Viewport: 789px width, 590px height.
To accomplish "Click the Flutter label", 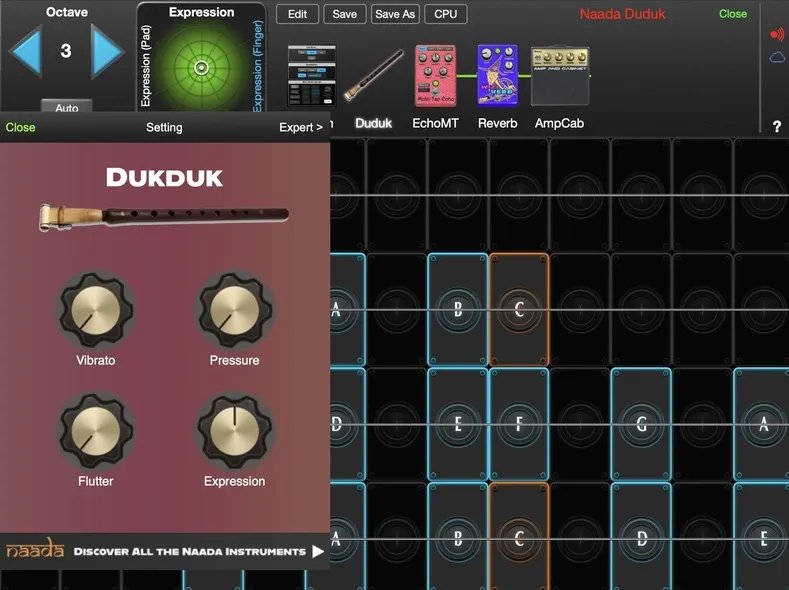I will tap(96, 481).
